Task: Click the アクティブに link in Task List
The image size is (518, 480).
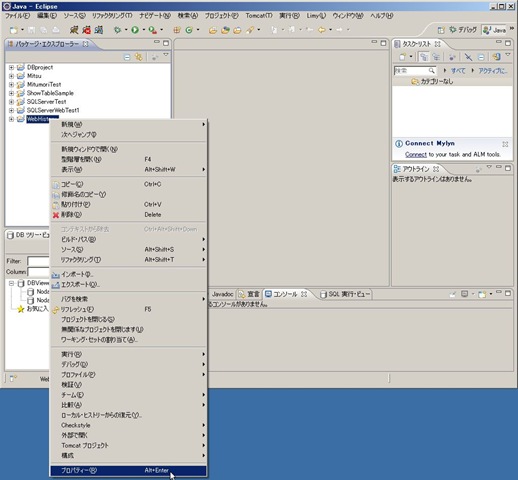Action: point(493,71)
